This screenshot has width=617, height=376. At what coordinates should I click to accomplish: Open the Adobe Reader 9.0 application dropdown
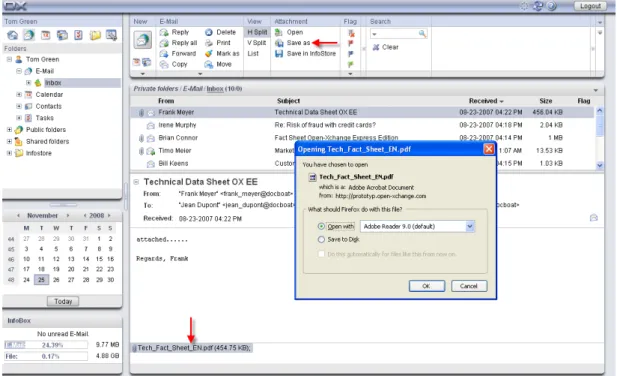coord(470,227)
